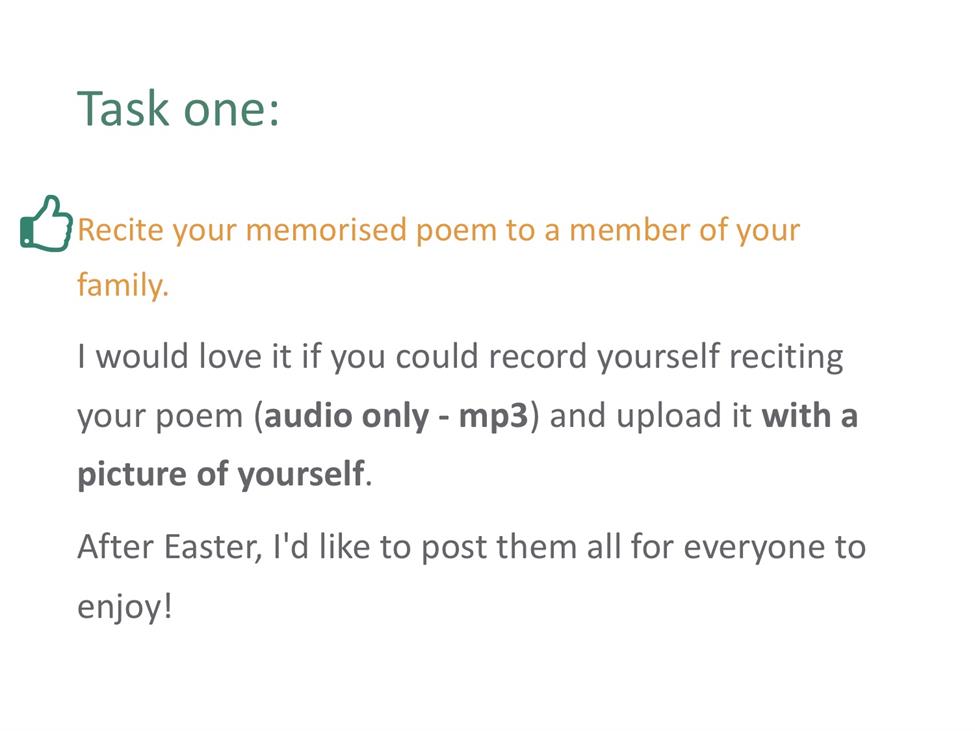Click the orange word 'family.'
The width and height of the screenshot is (975, 731).
tap(123, 285)
